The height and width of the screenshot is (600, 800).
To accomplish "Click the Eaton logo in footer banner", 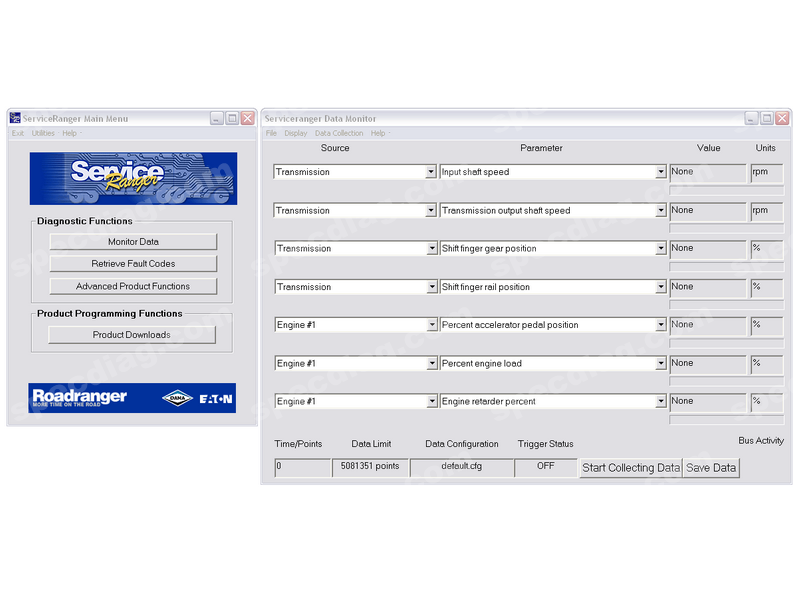I will point(215,398).
